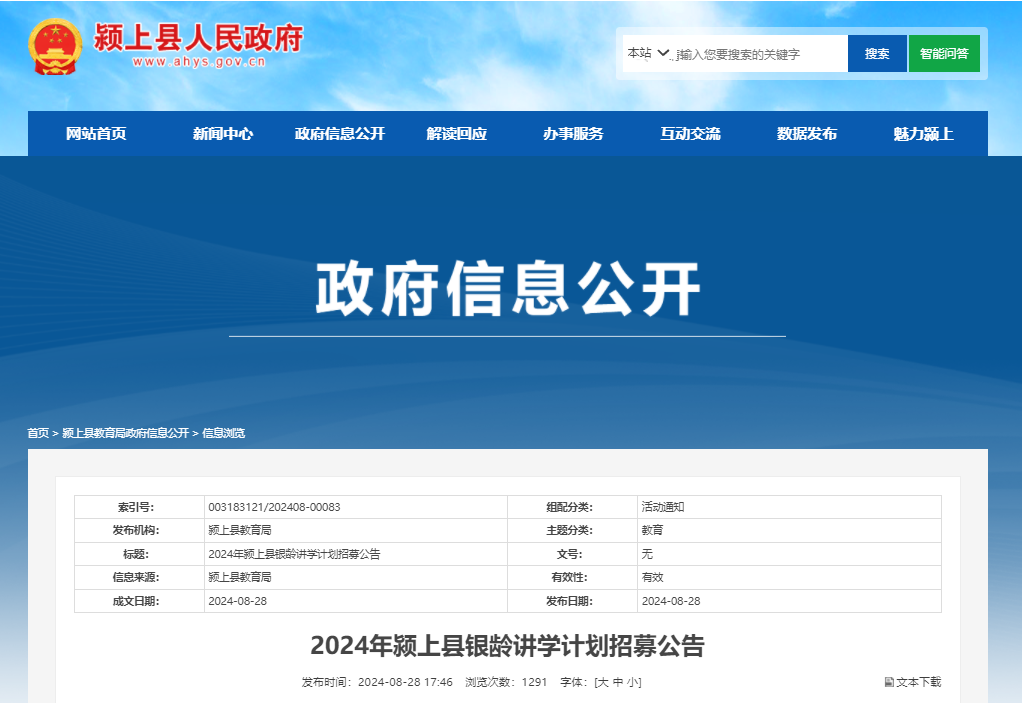The image size is (1022, 703).
Task: Click the blue 搜索 button
Action: coord(877,53)
